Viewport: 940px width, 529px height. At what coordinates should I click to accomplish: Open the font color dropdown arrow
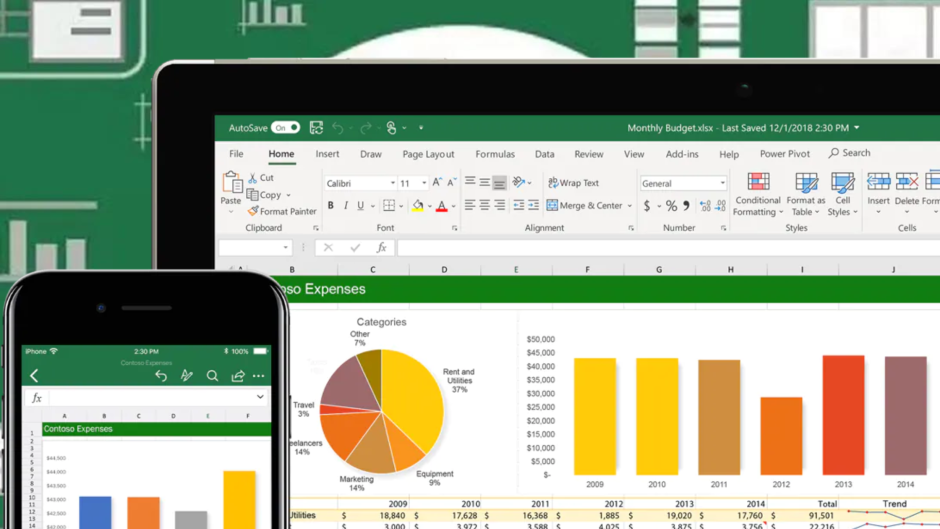tap(453, 207)
